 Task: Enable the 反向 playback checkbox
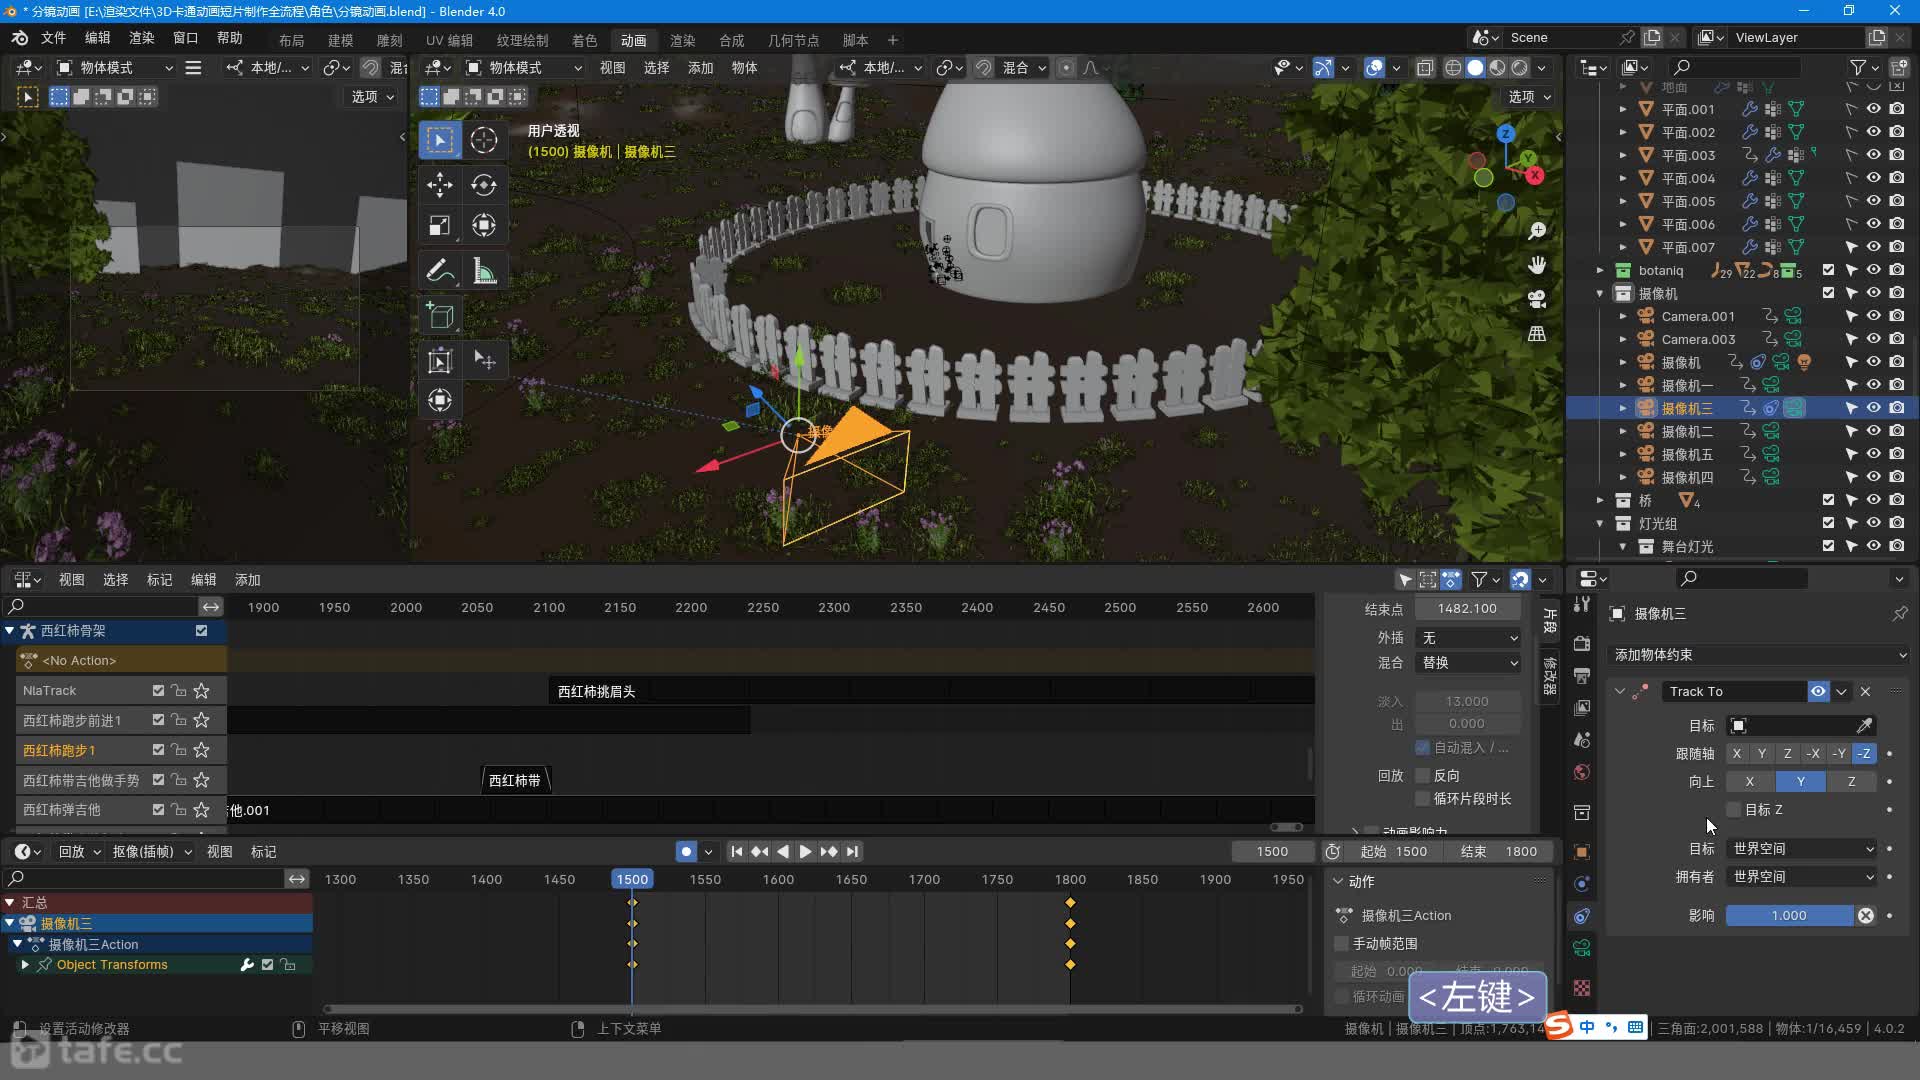(x=1423, y=776)
